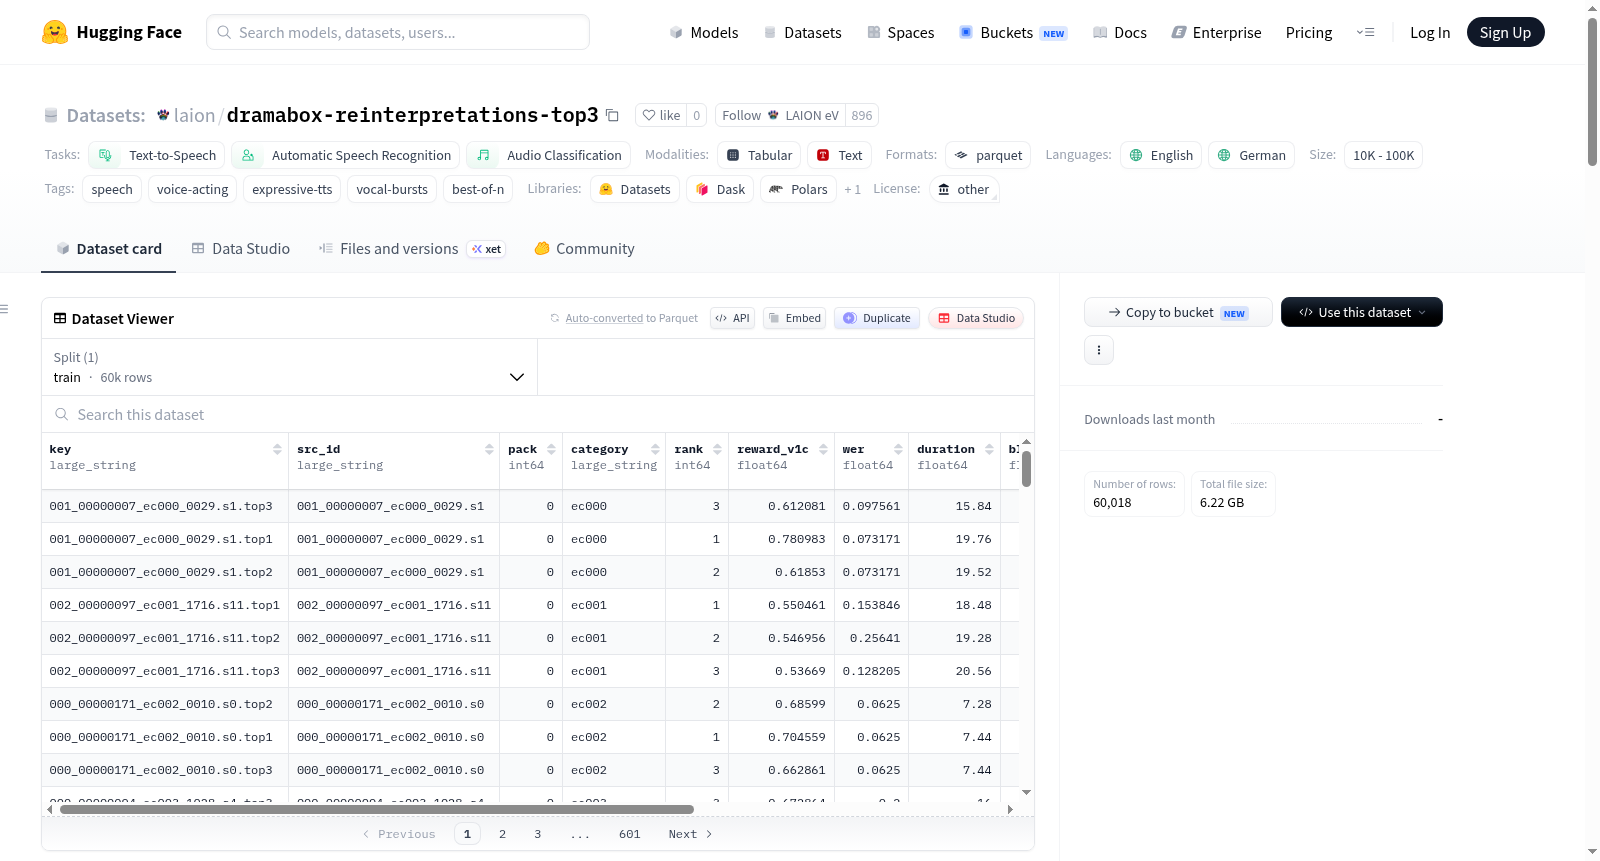Click the Audio Classification task tag
Image resolution: width=1600 pixels, height=861 pixels.
click(x=549, y=155)
